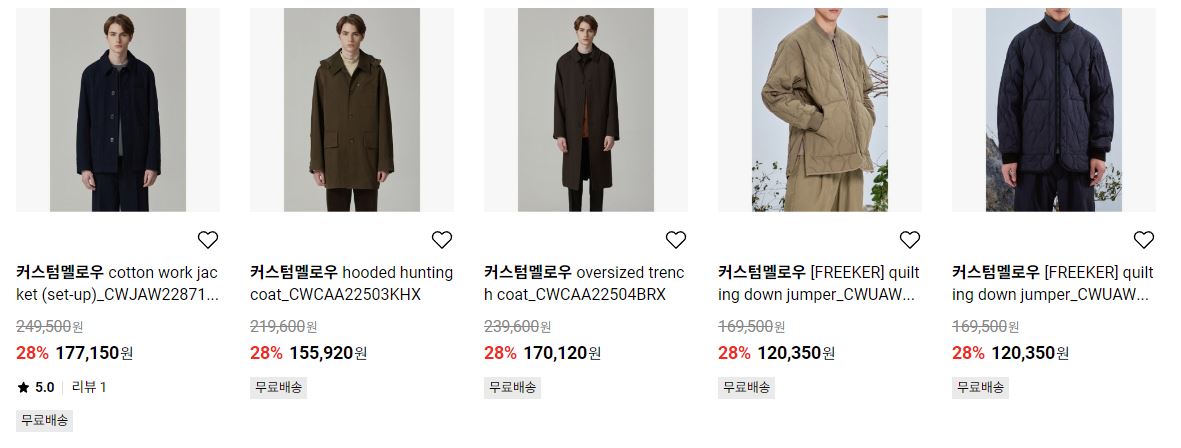Like the khaki FREEKER quilting down jumper
Viewport: 1181px width, 448px height.
click(910, 239)
